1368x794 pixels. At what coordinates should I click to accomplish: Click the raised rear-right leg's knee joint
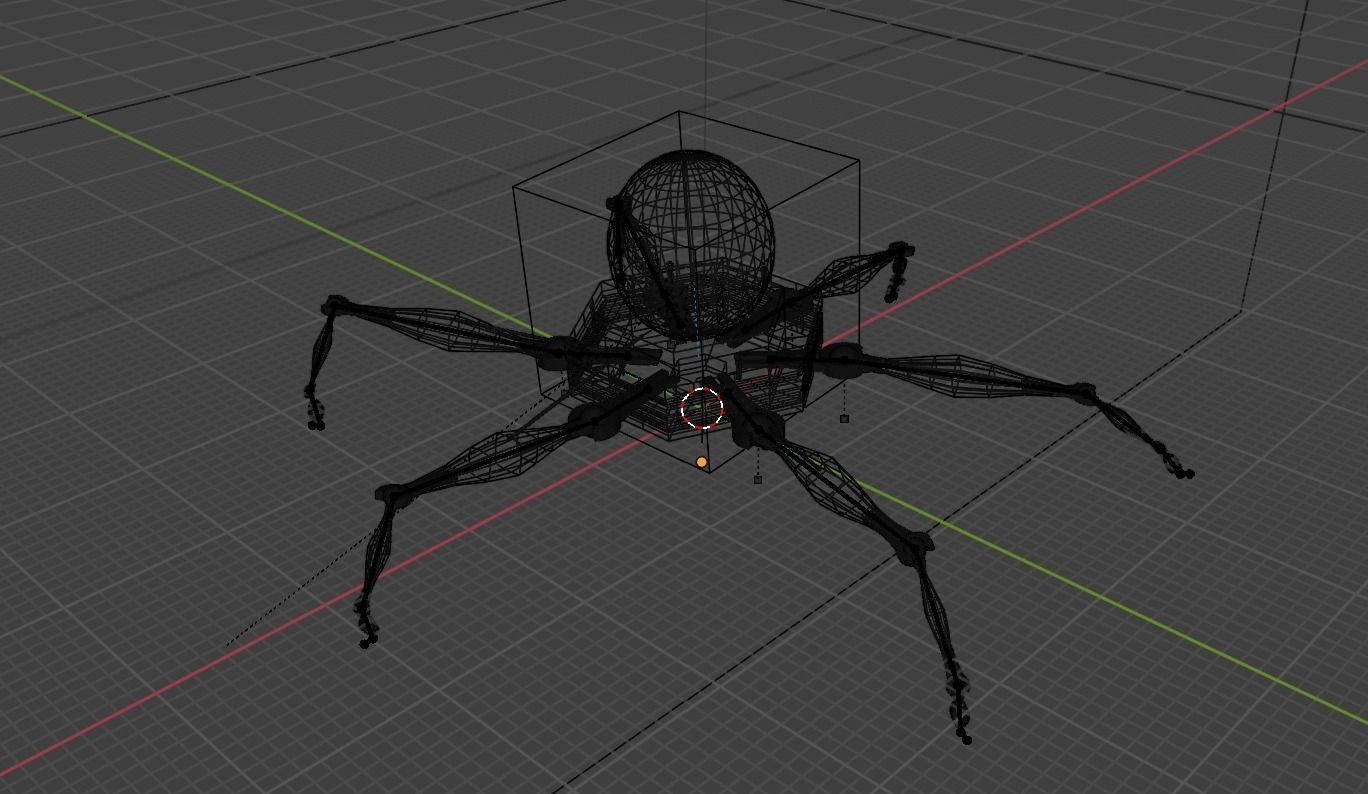coord(900,251)
